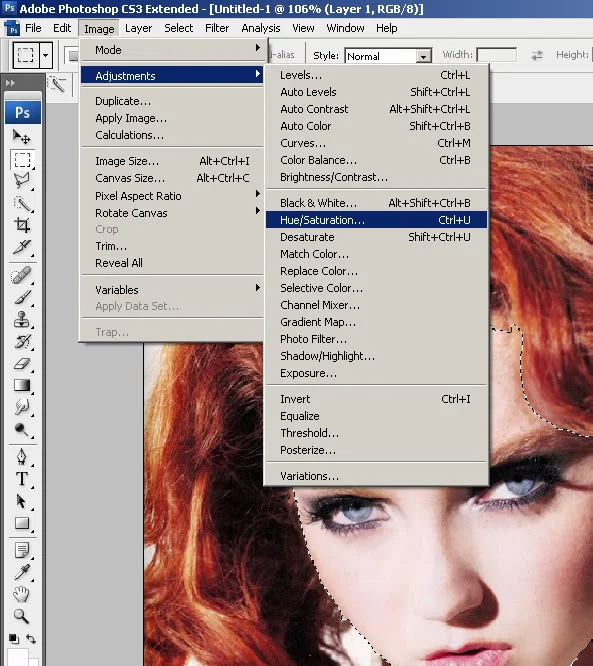Viewport: 593px width, 666px height.
Task: Collapse the toolbox with double arrows
Action: (10, 83)
